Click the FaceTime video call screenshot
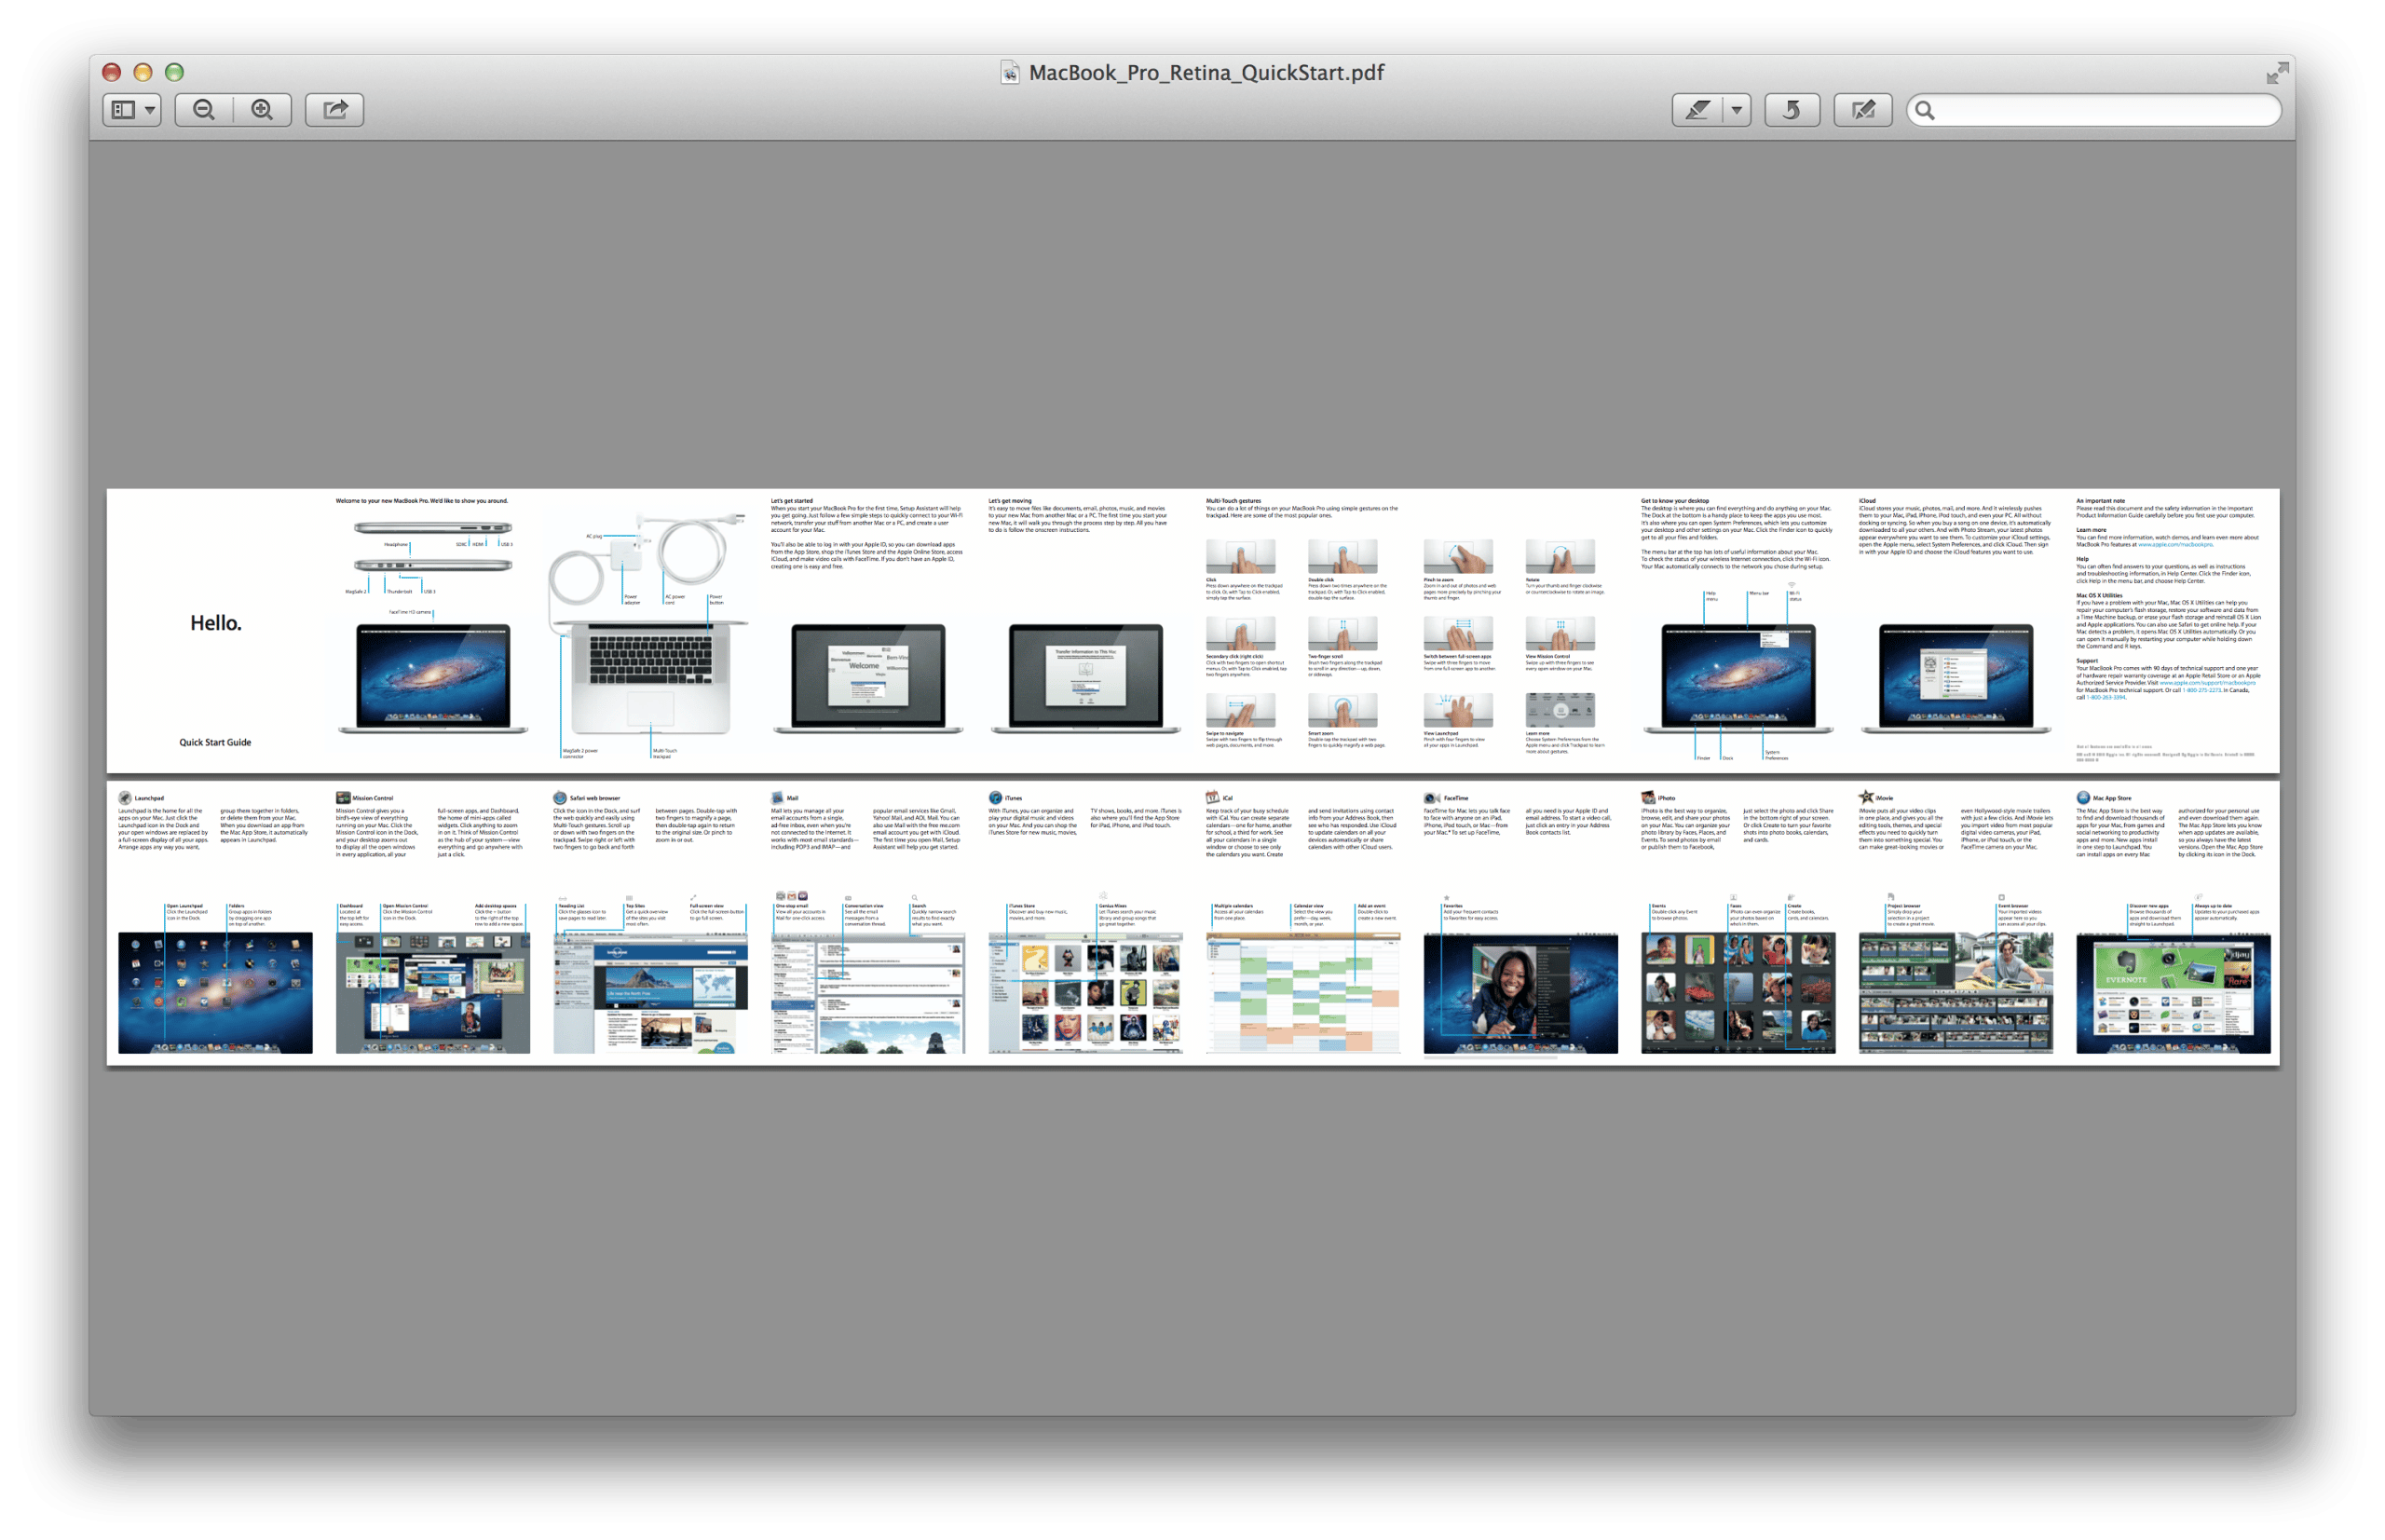 [x=1520, y=992]
